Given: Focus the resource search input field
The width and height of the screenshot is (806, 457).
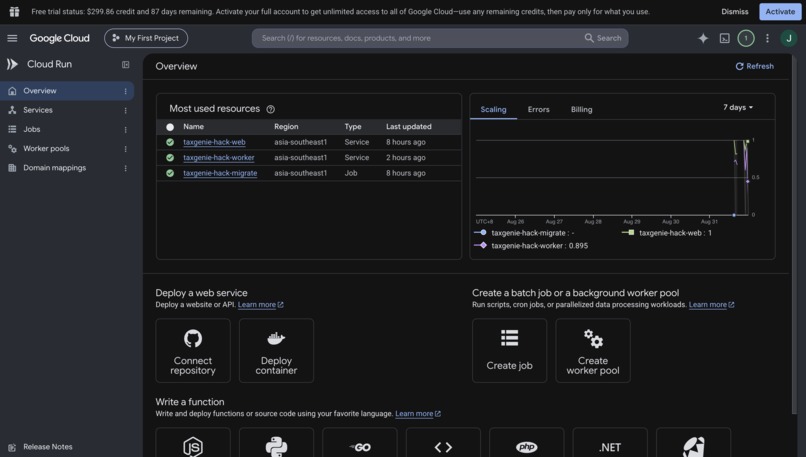Looking at the screenshot, I should [x=419, y=38].
